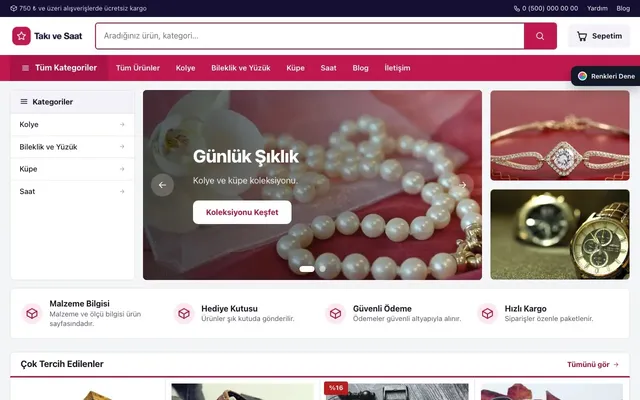The height and width of the screenshot is (400, 640).
Task: Click the arrow next to Tümünü gör
Action: click(x=616, y=364)
